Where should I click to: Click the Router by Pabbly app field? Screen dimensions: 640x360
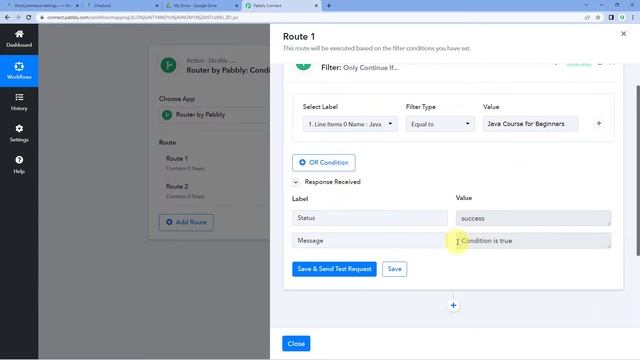click(x=215, y=115)
